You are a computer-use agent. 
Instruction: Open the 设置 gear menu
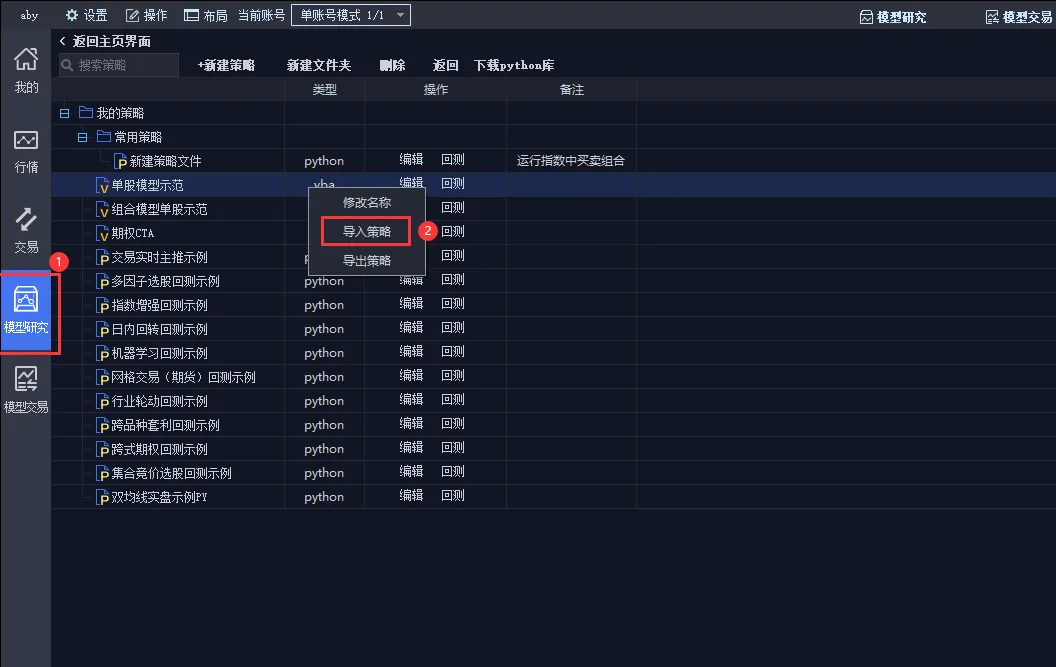coord(86,15)
